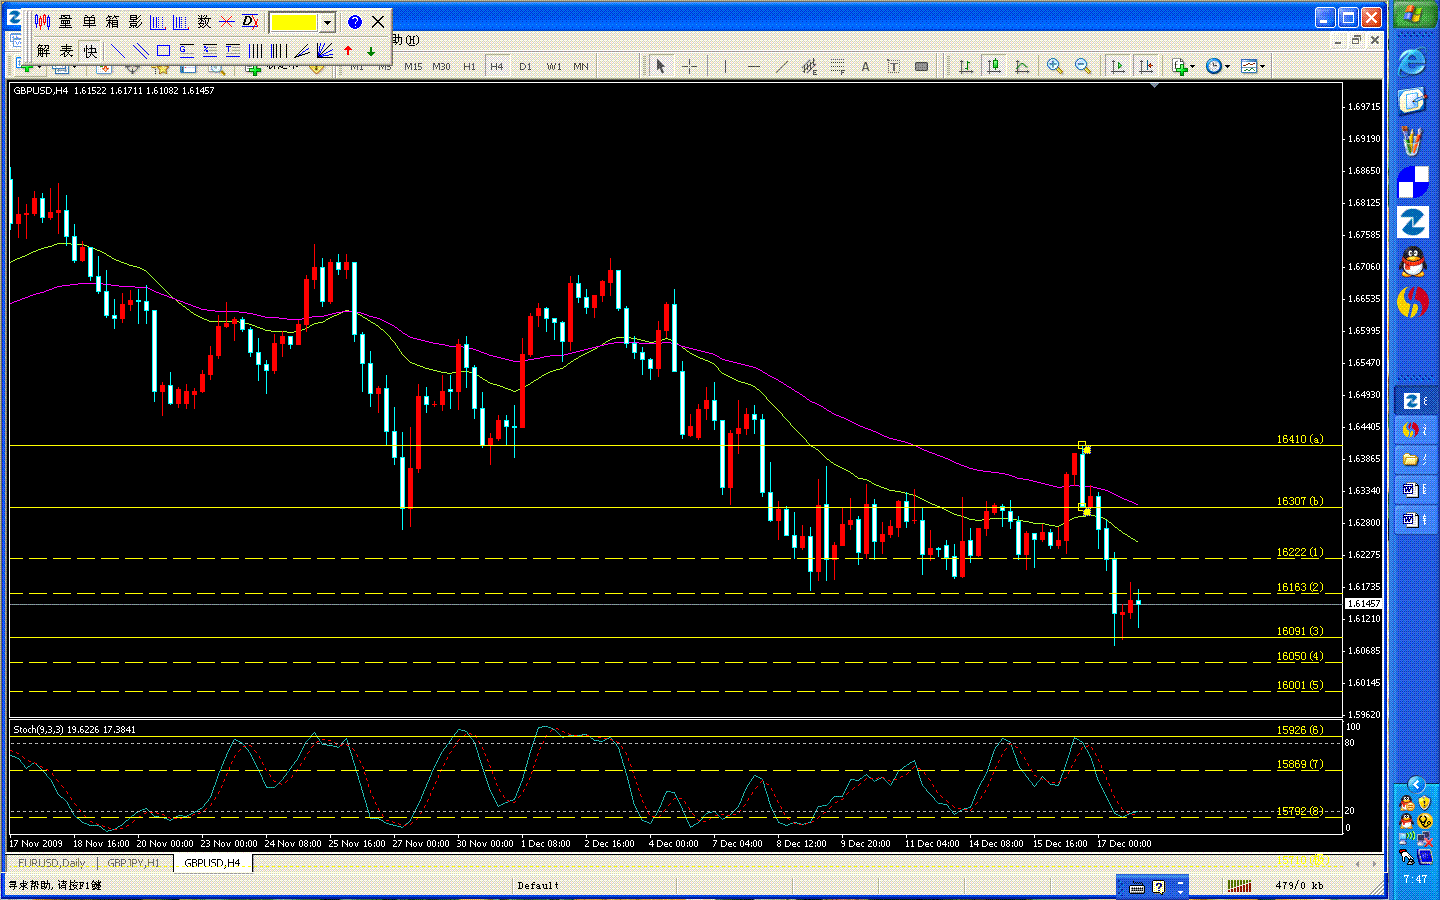
Task: Select the H4 timeframe button
Action: tap(497, 67)
